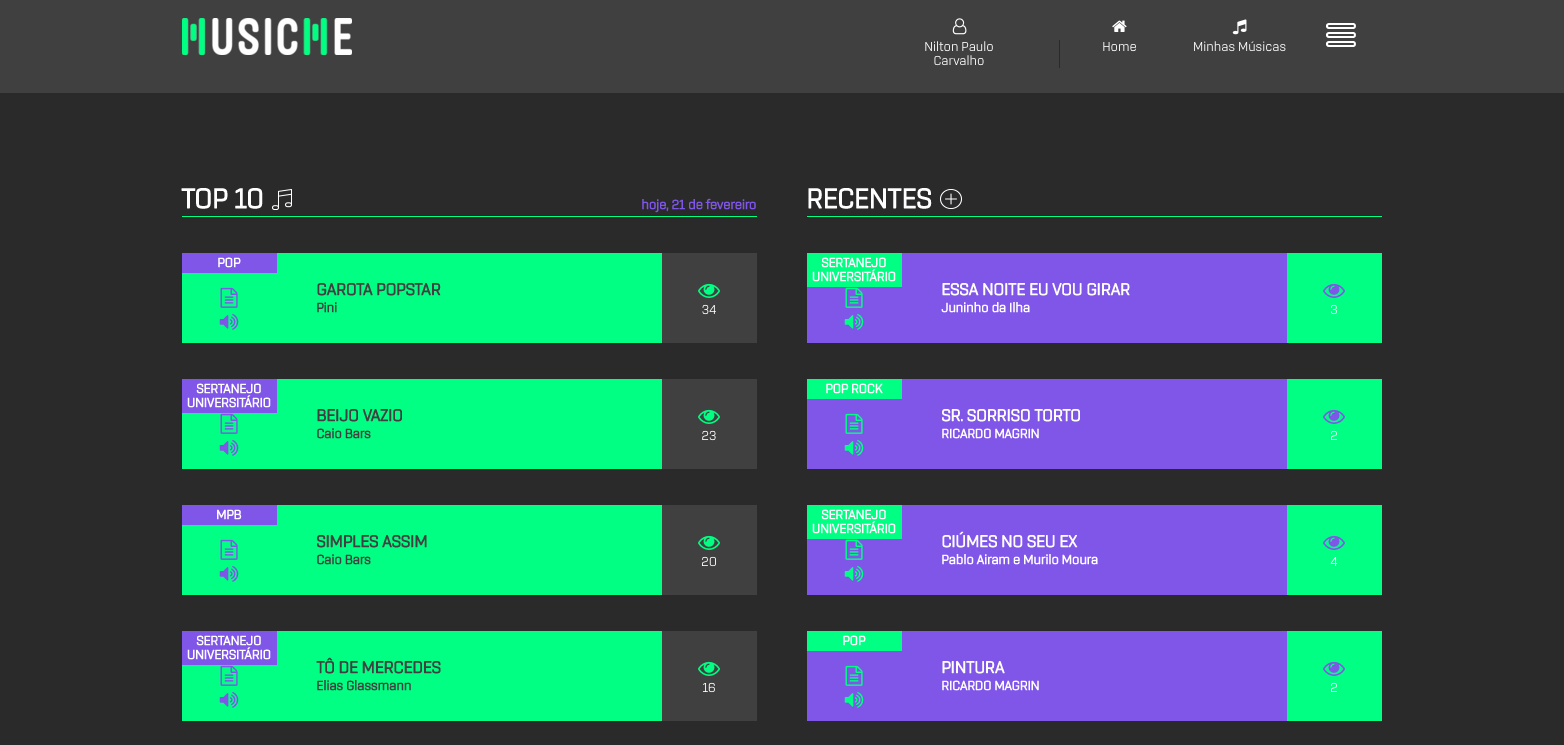
Task: Click the eye views icon on Garota Popstar
Action: point(709,291)
